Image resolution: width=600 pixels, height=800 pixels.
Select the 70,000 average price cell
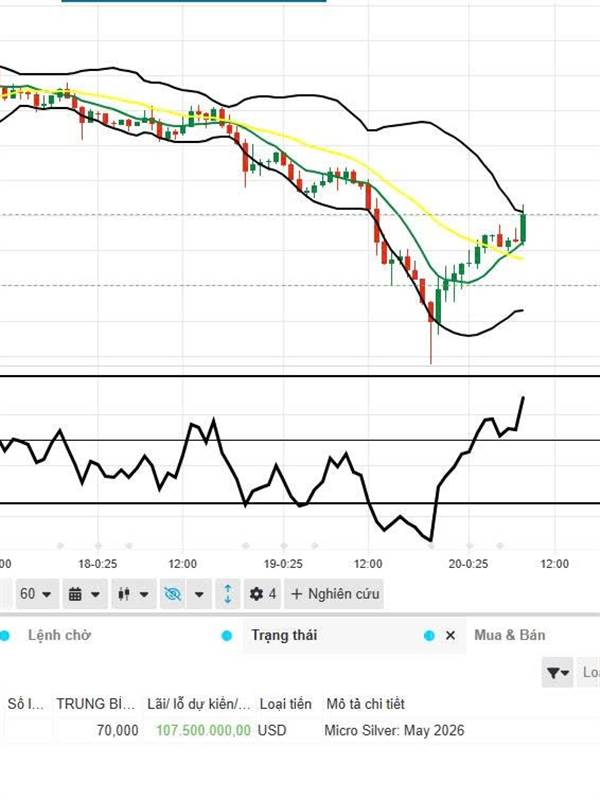pyautogui.click(x=117, y=731)
